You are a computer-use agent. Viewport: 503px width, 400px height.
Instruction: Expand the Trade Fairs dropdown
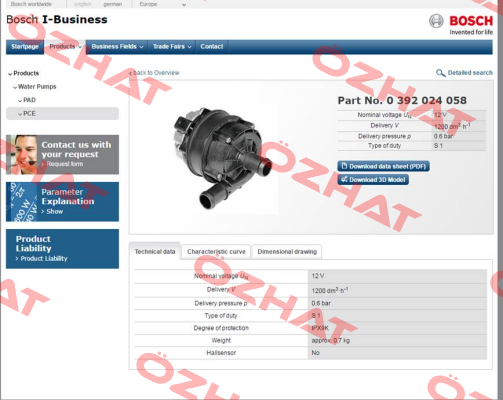click(172, 47)
